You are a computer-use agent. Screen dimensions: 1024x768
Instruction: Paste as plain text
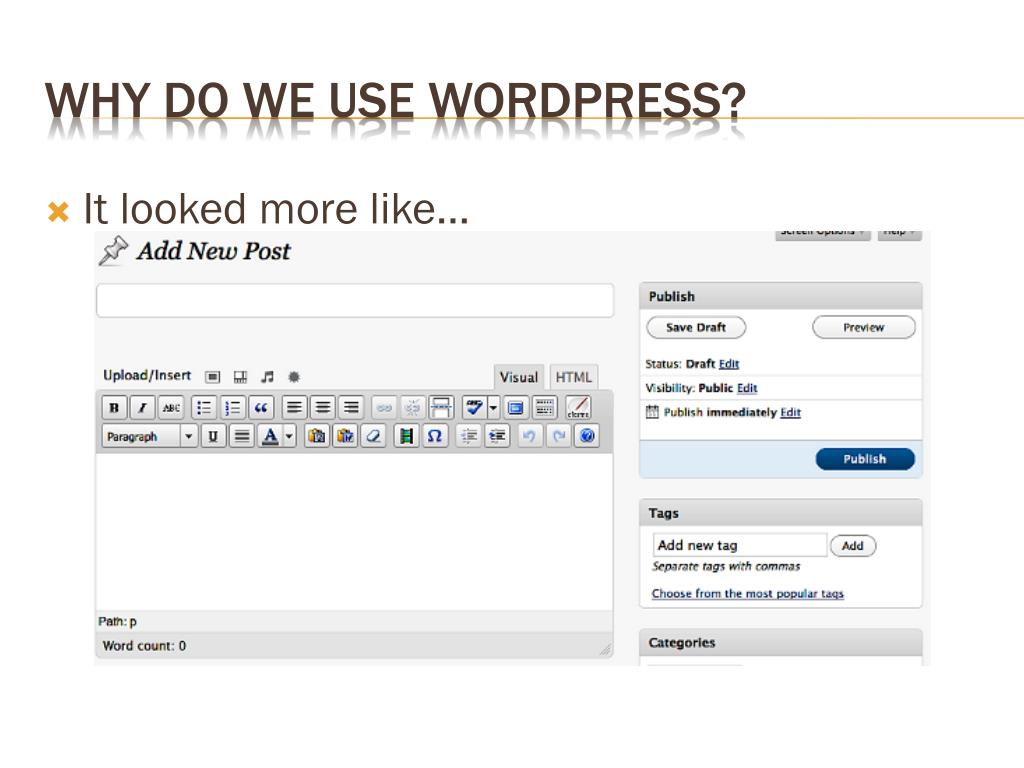[316, 436]
